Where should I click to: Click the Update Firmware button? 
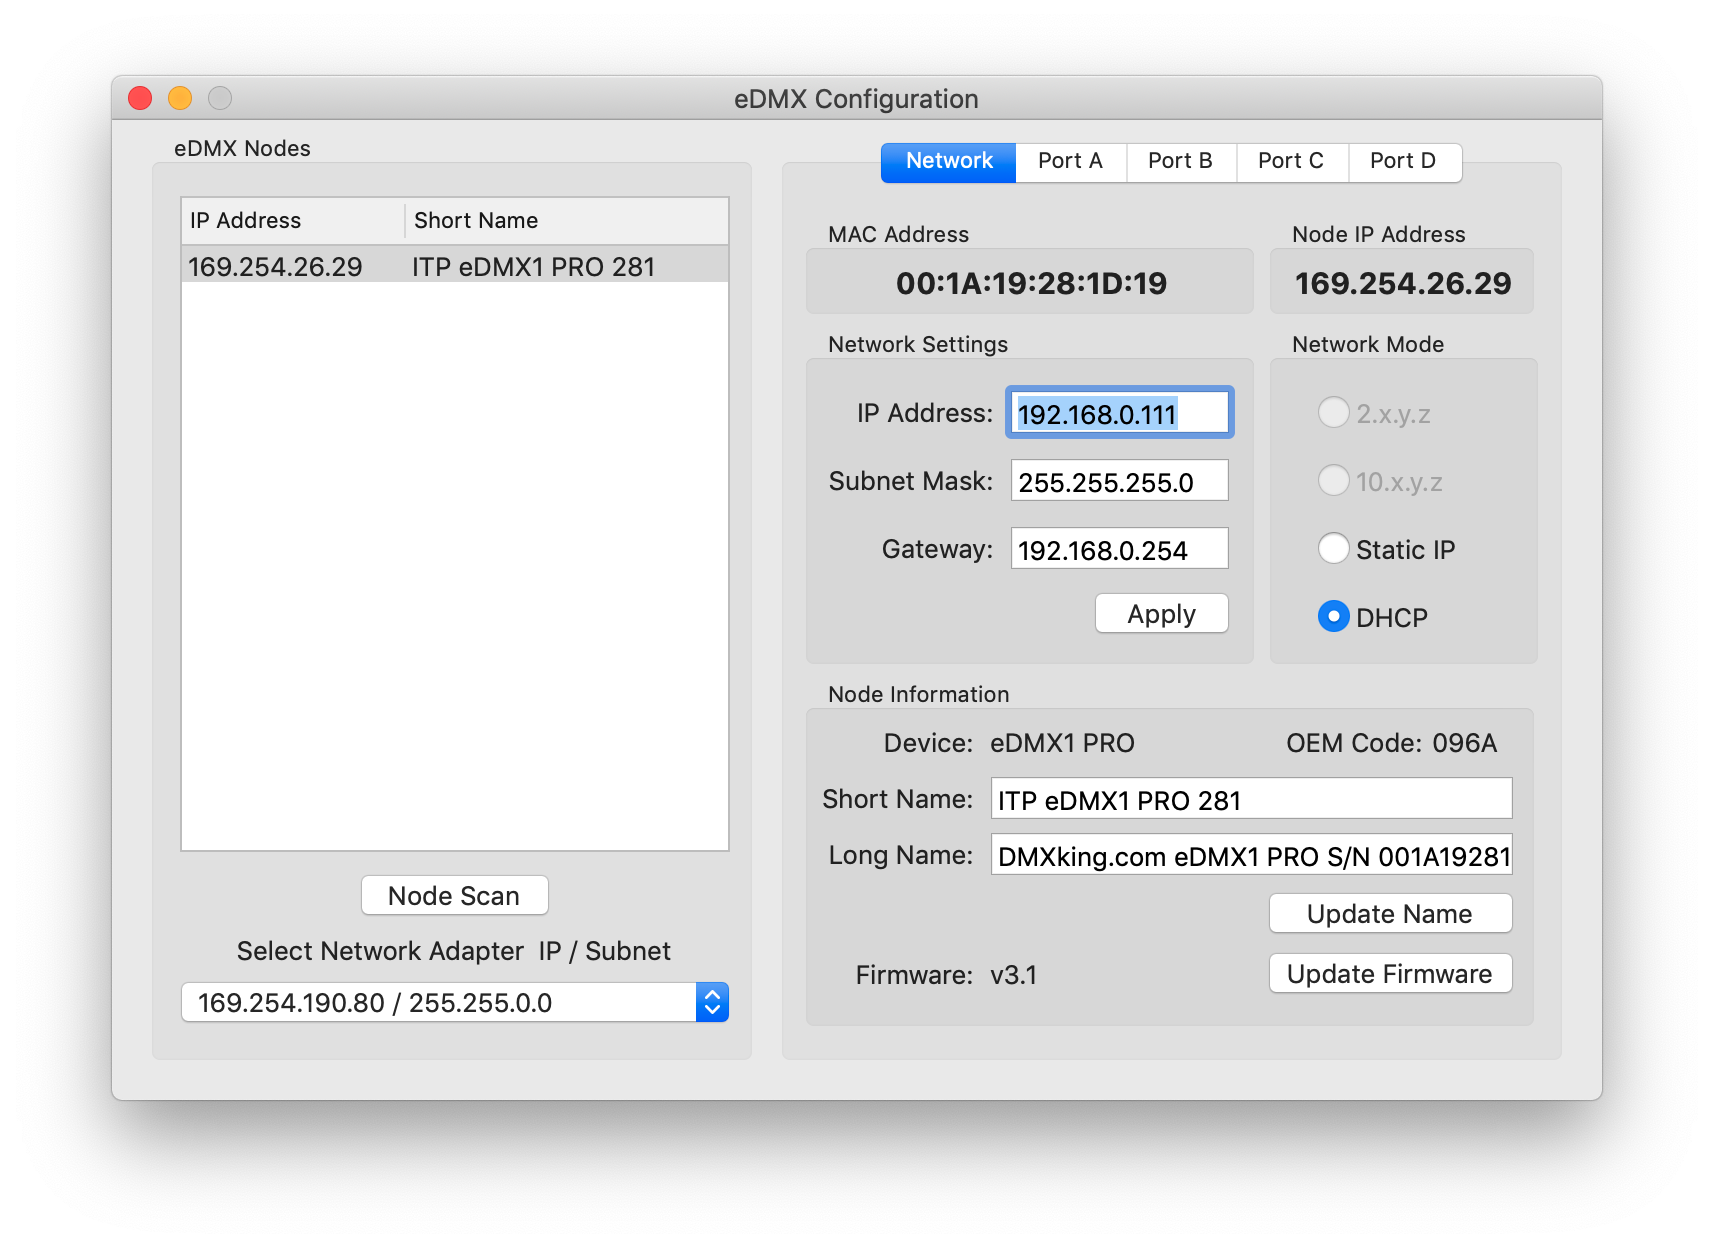point(1390,973)
